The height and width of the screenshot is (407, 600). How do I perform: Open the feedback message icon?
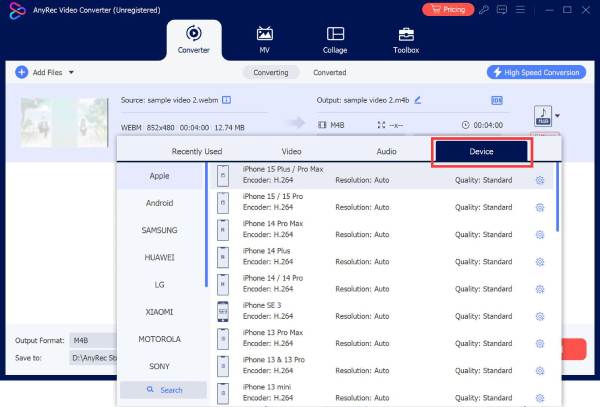pyautogui.click(x=502, y=10)
